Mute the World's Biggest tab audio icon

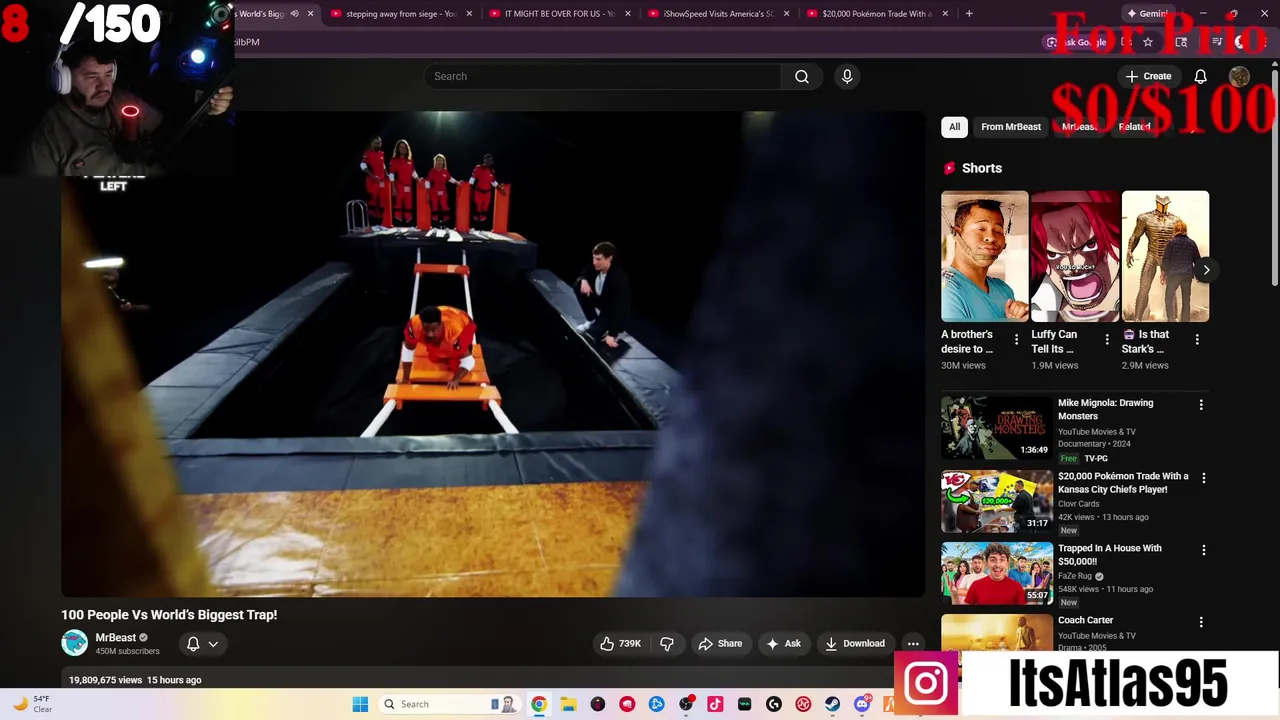tap(294, 14)
